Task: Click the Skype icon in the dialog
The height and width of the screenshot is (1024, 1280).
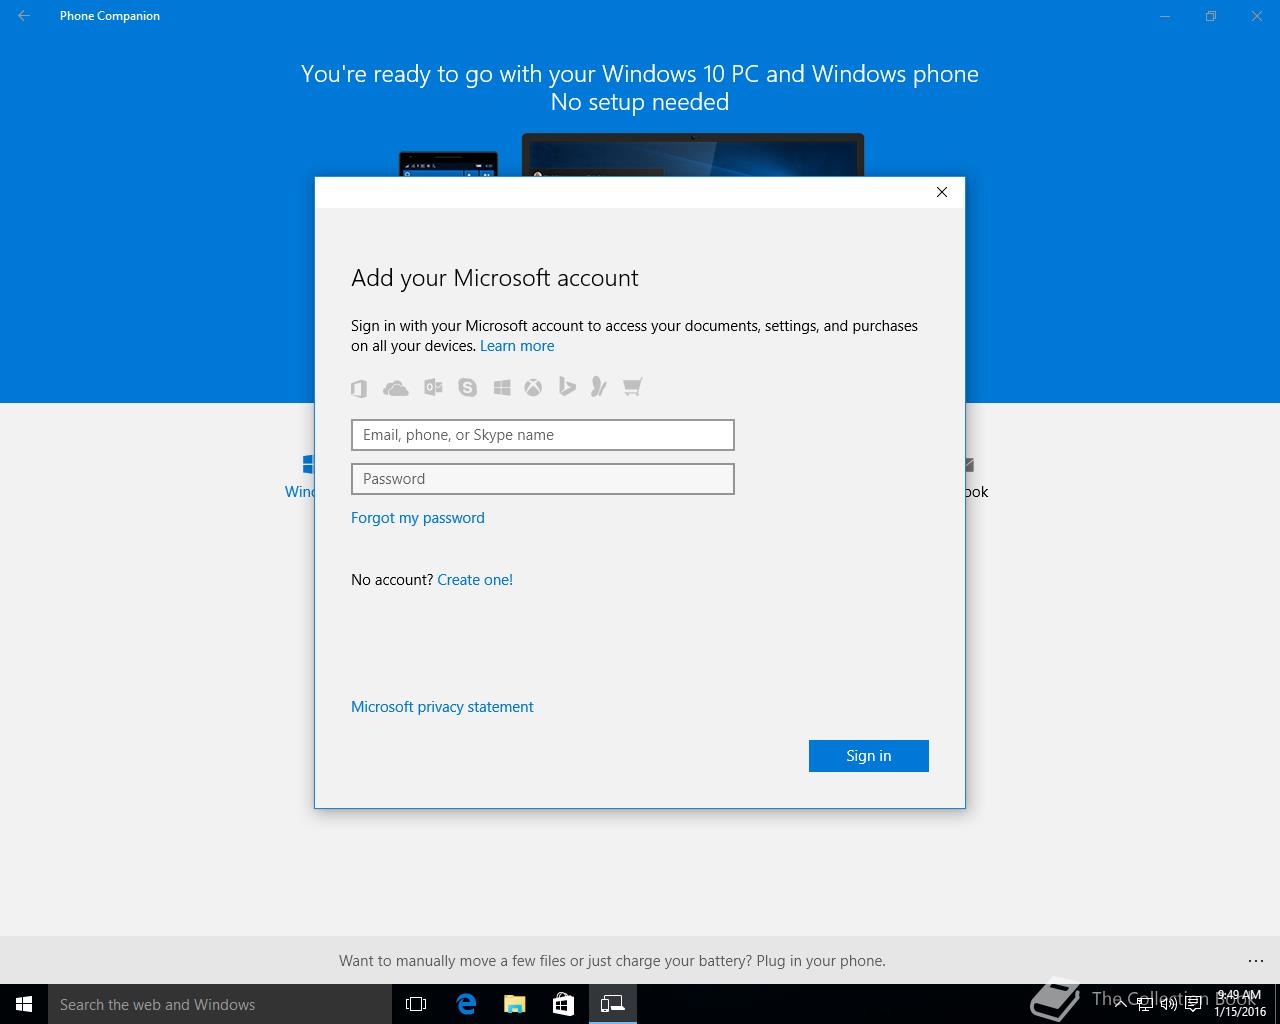Action: click(467, 387)
